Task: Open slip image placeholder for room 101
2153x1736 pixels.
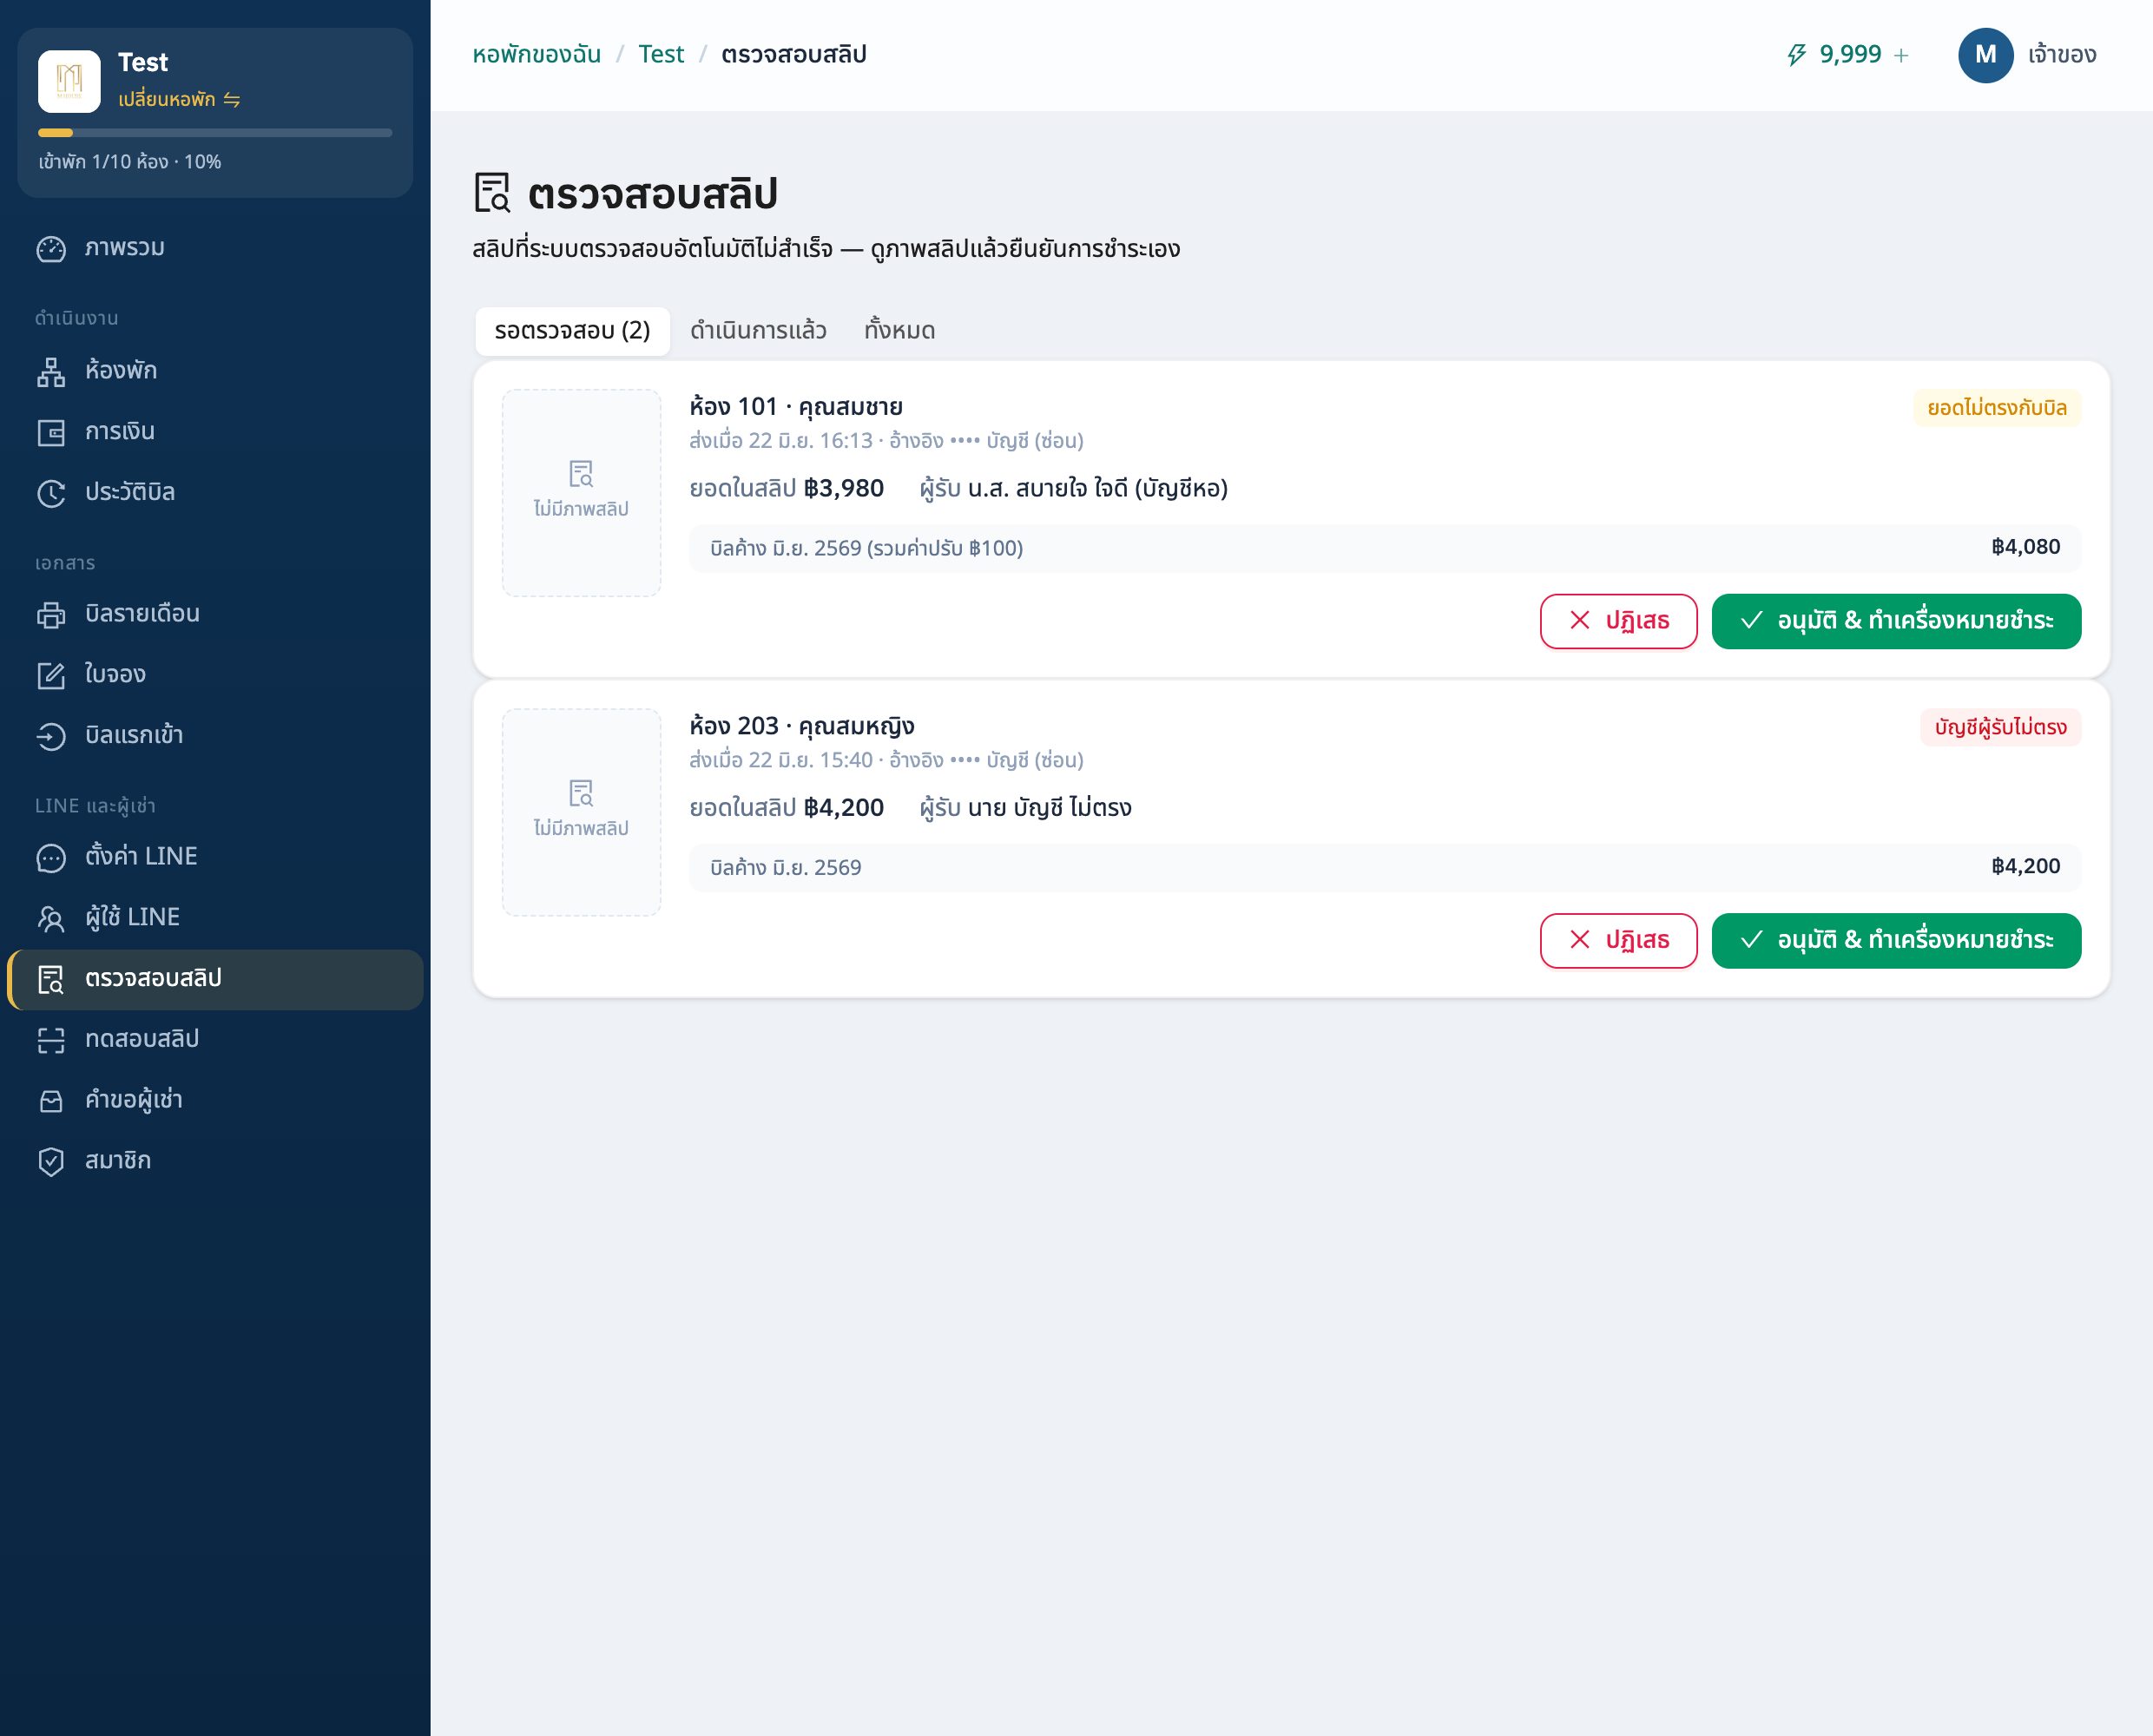Action: pyautogui.click(x=581, y=493)
